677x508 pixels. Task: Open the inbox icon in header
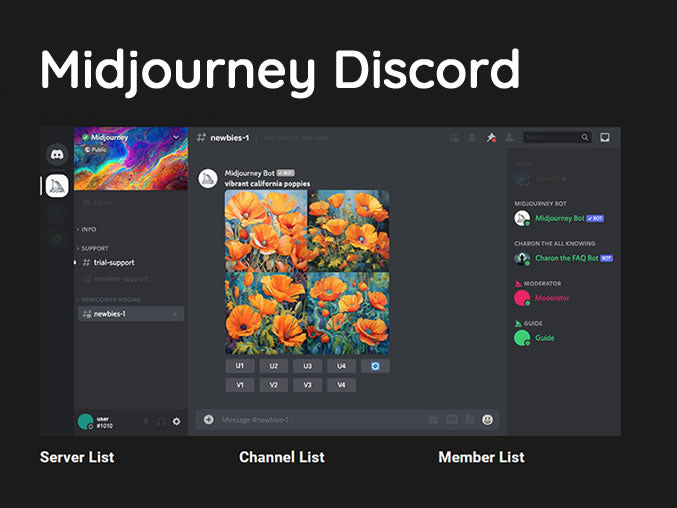tap(605, 138)
